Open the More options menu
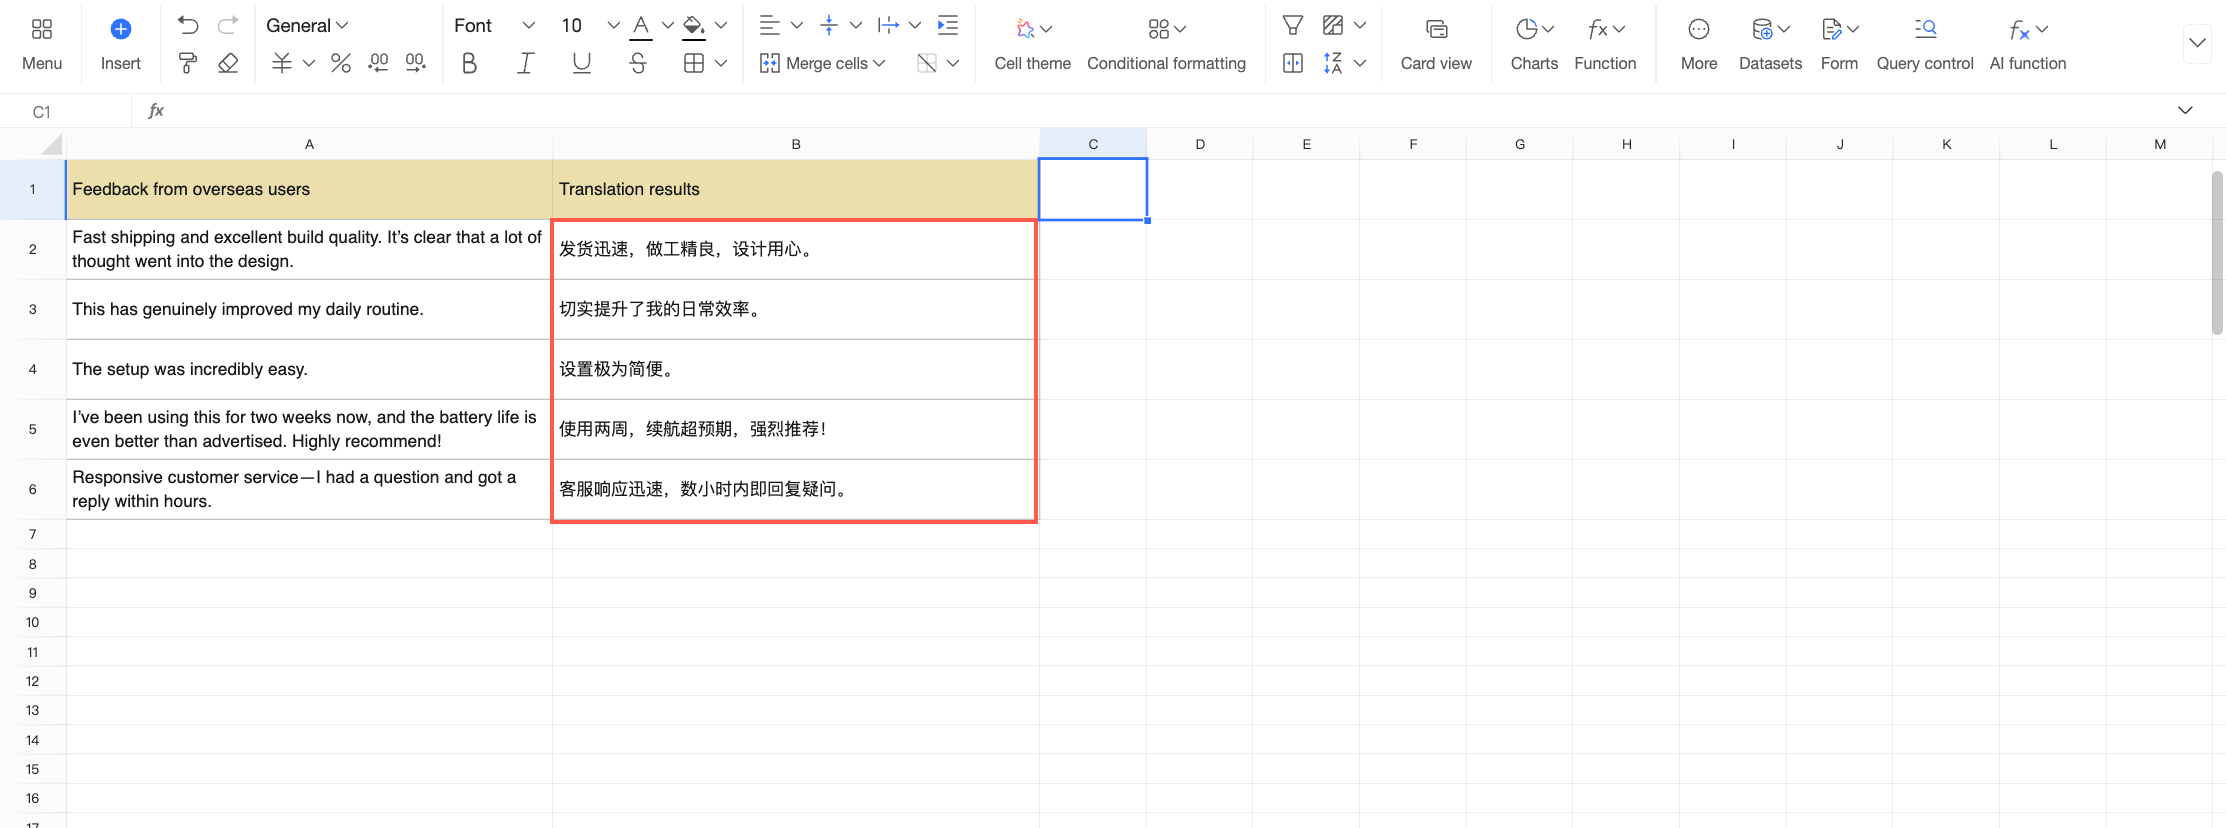Image resolution: width=2226 pixels, height=828 pixels. 1699,45
